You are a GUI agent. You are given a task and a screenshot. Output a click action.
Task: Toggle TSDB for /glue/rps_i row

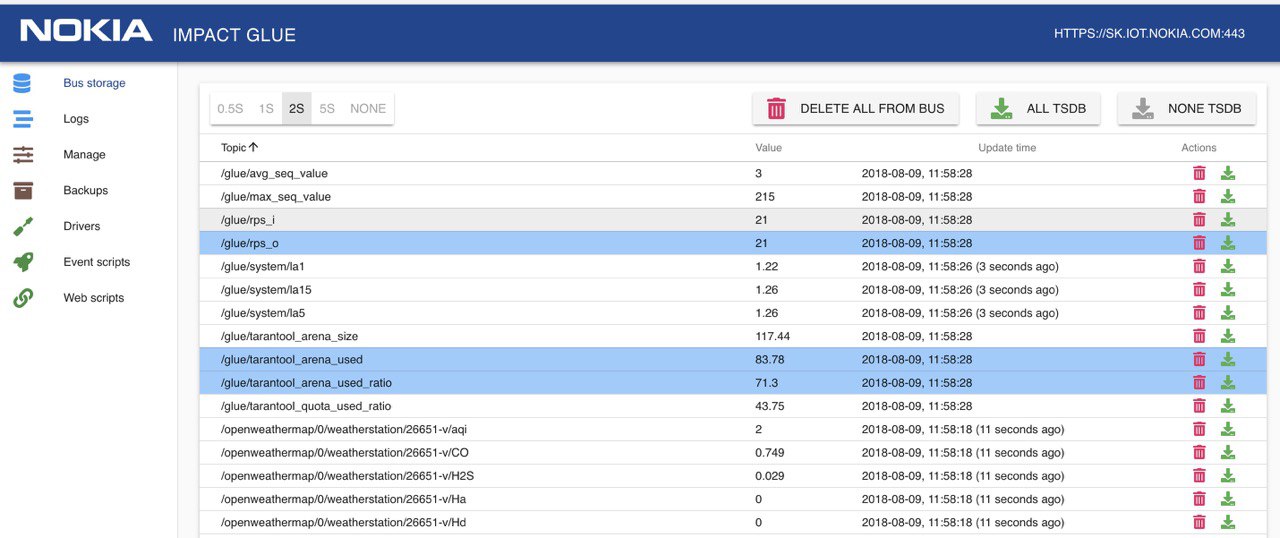(x=1228, y=220)
